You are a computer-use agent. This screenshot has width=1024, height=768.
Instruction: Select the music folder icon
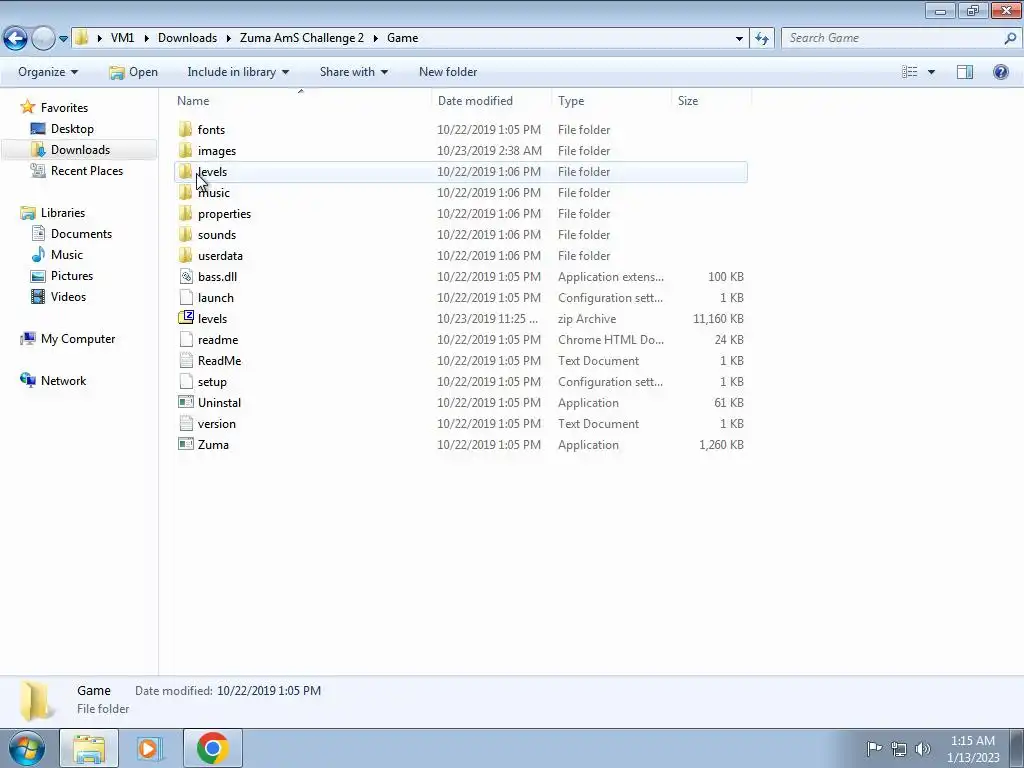click(x=185, y=192)
